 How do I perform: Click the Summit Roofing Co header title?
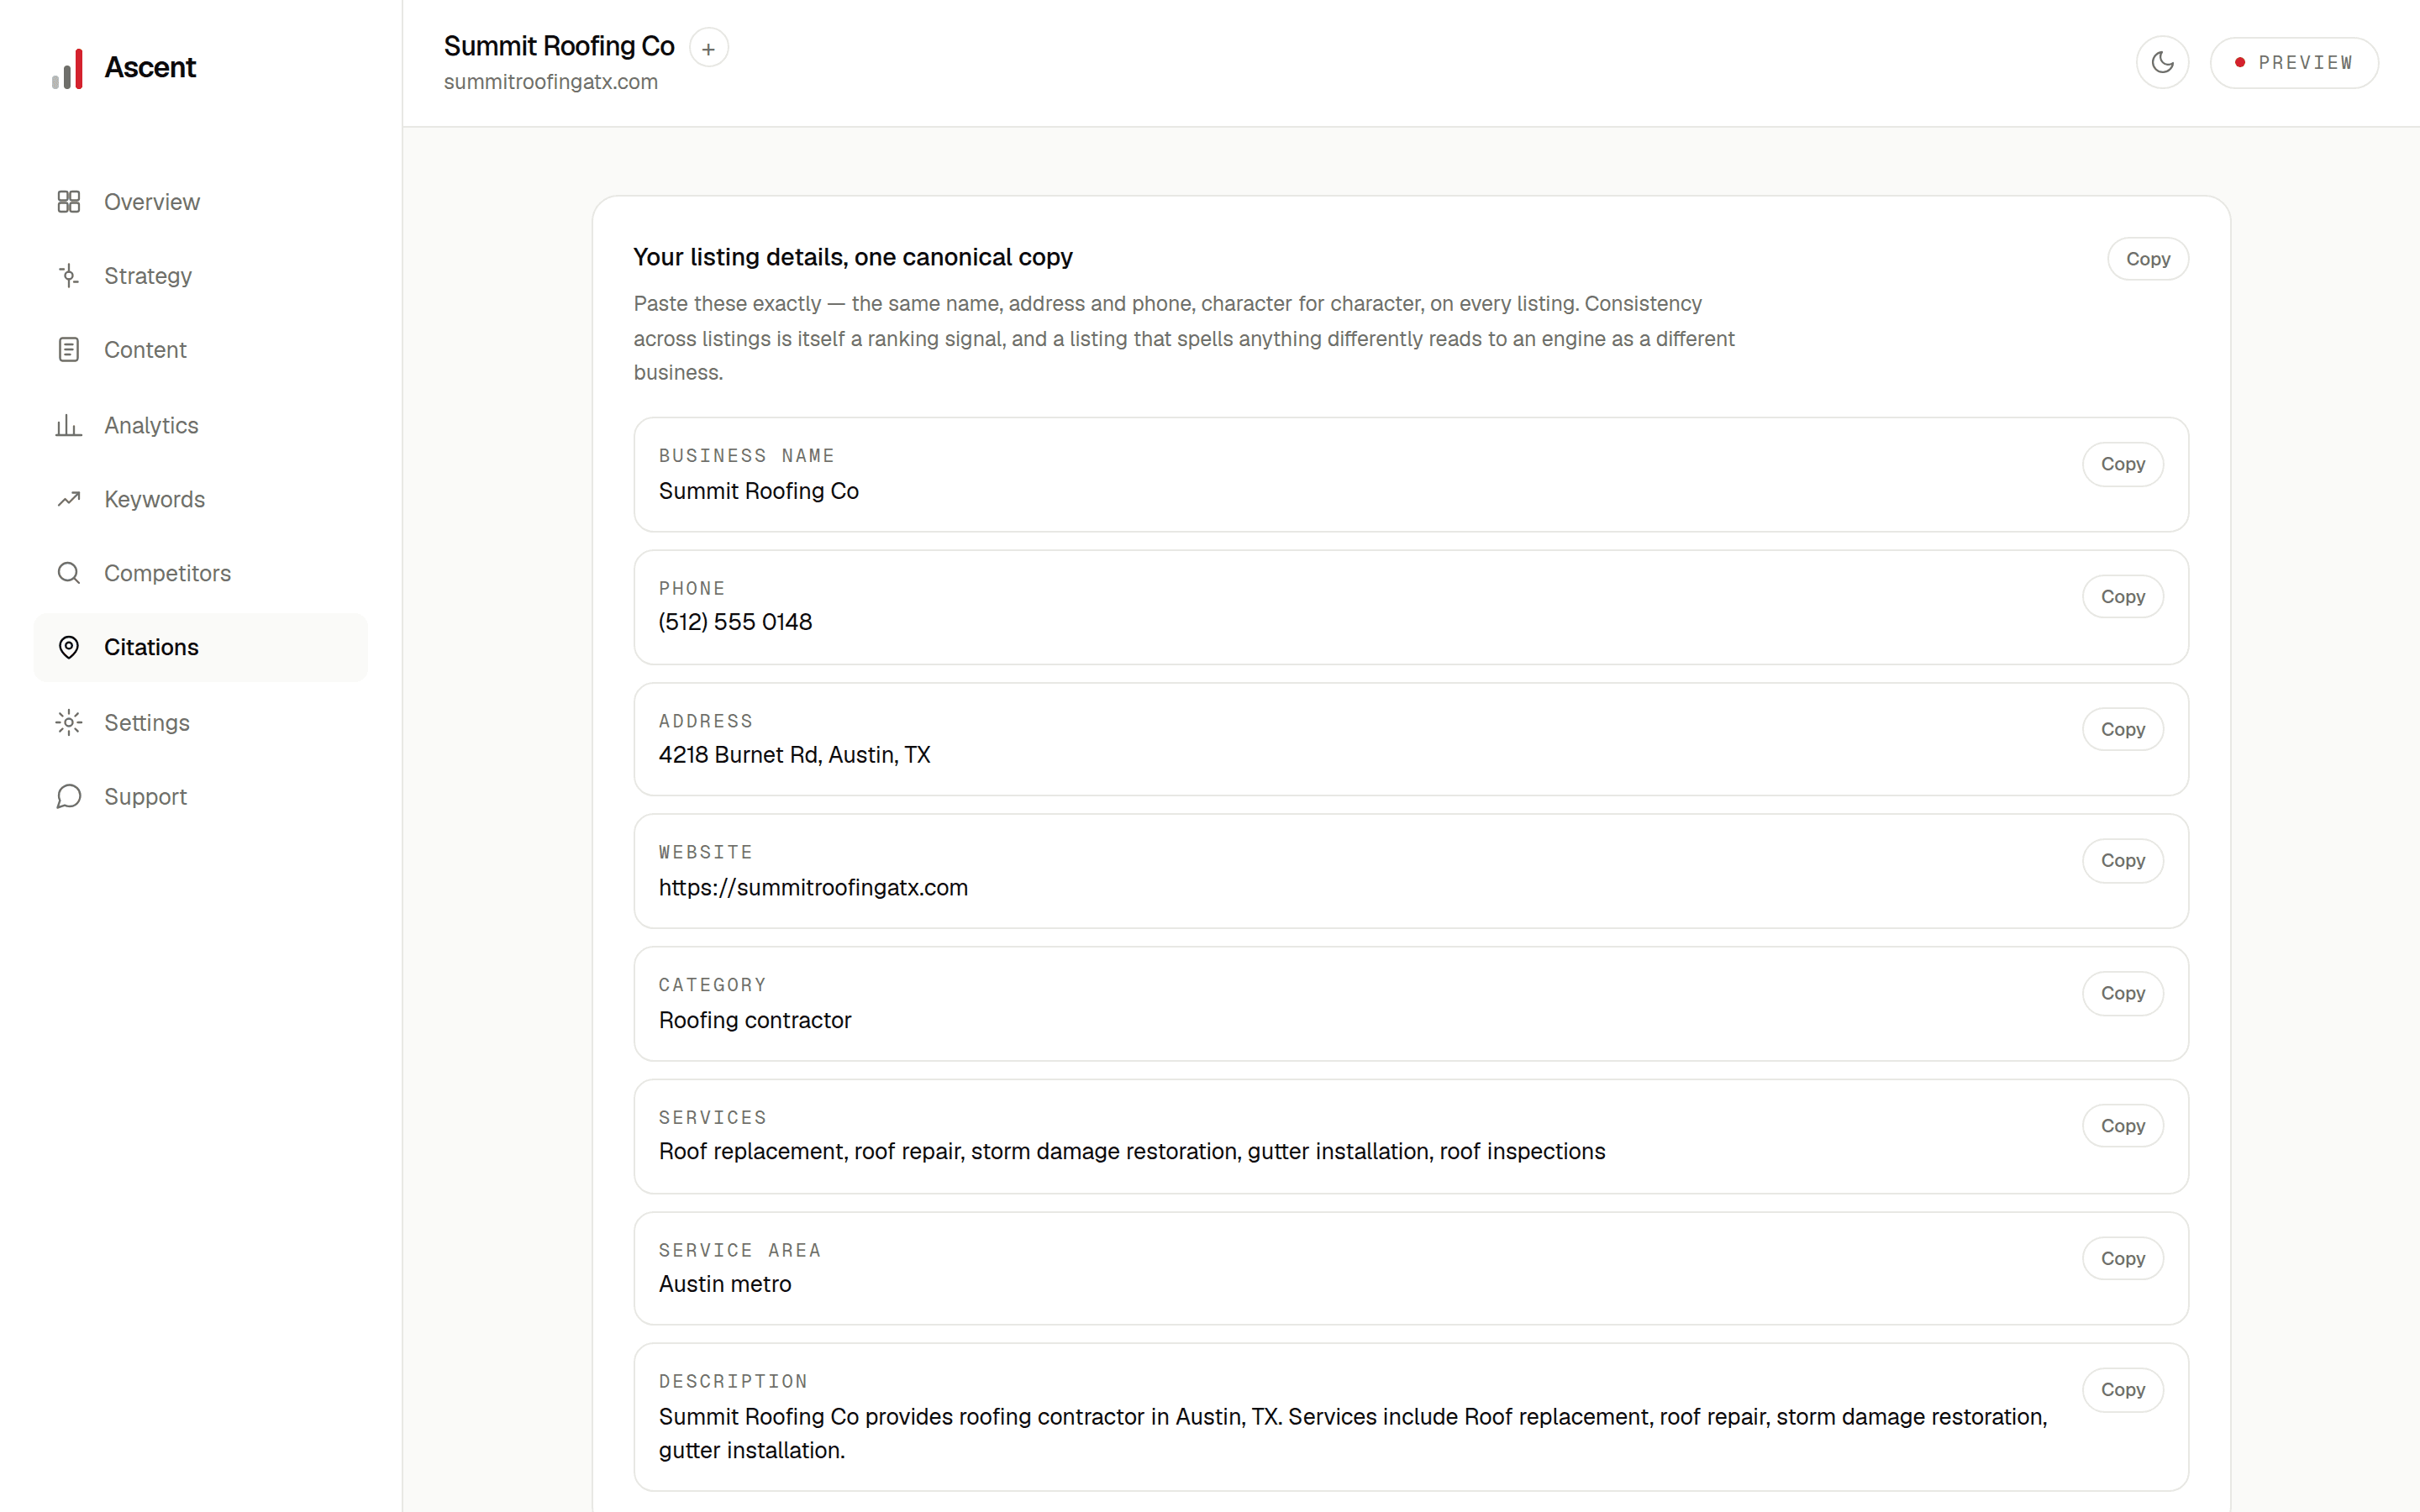(559, 46)
